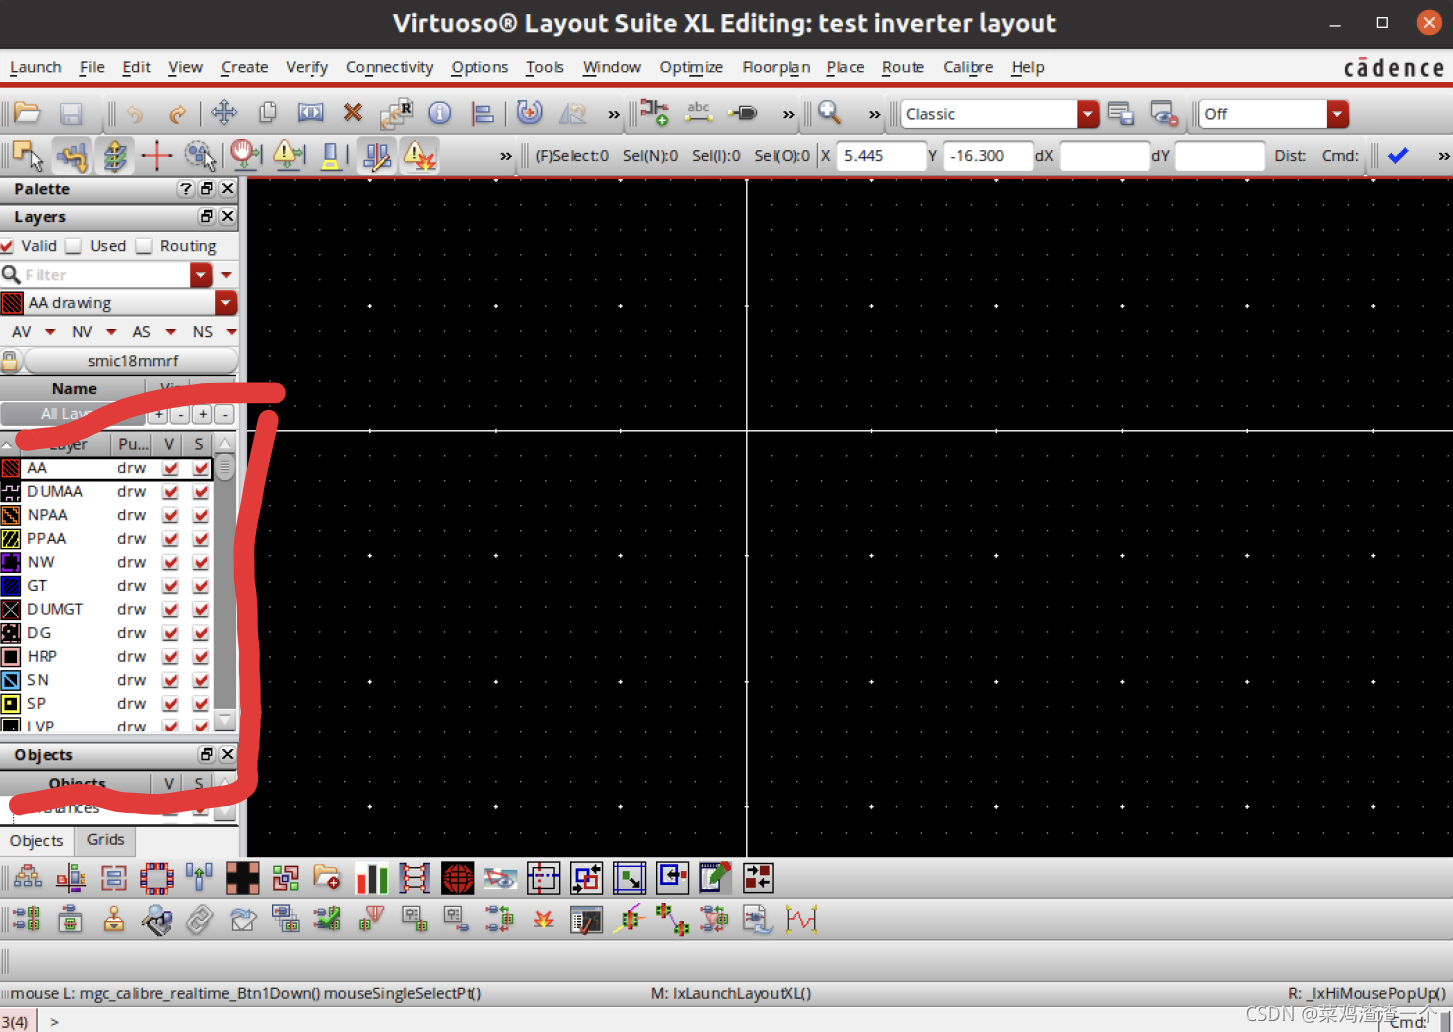This screenshot has width=1453, height=1032.
Task: Switch to the Grids tab
Action: 105,840
